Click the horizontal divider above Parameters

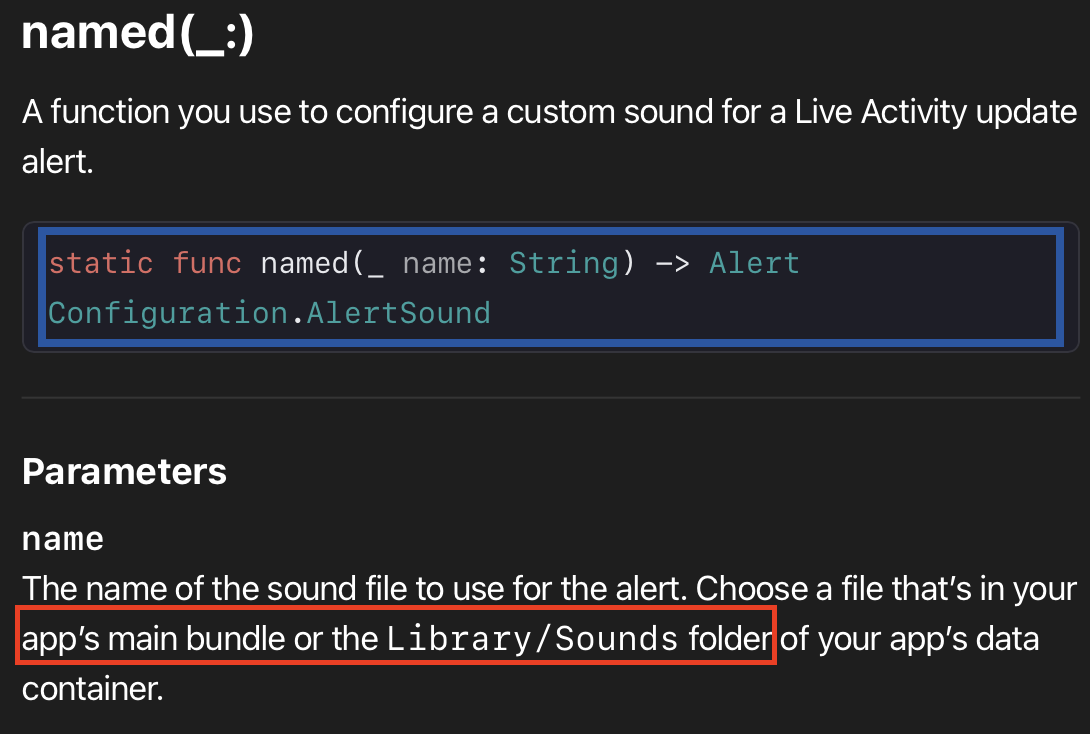tap(551, 398)
